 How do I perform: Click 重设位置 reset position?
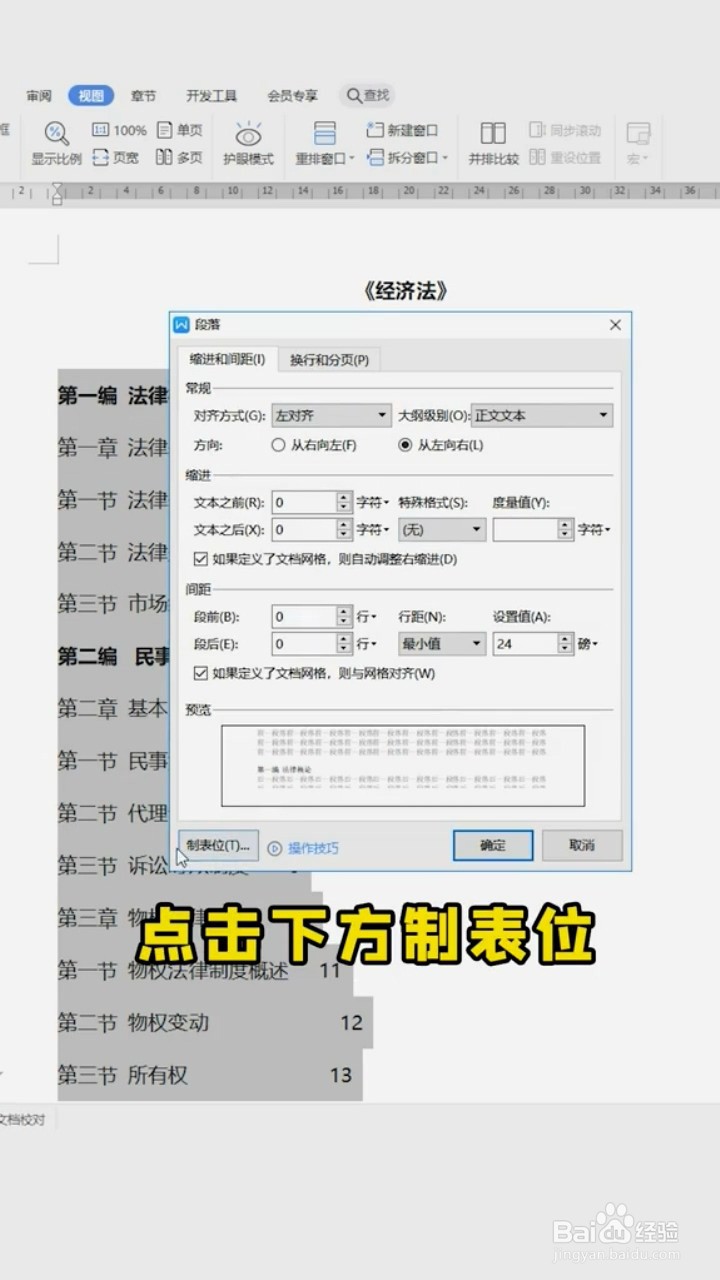(565, 158)
